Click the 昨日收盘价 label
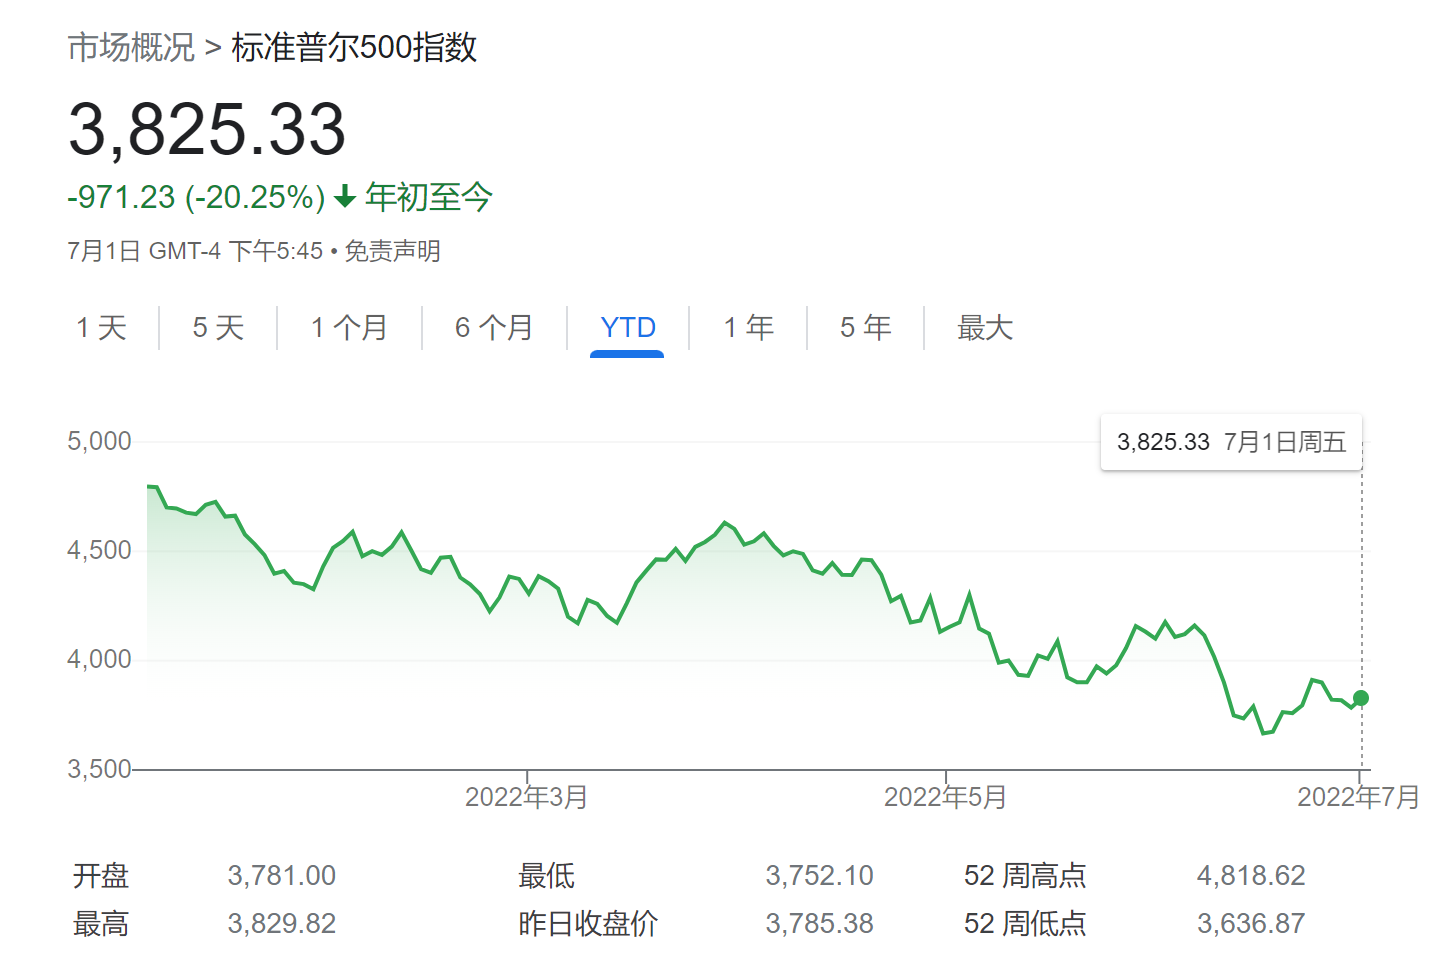 (x=588, y=924)
